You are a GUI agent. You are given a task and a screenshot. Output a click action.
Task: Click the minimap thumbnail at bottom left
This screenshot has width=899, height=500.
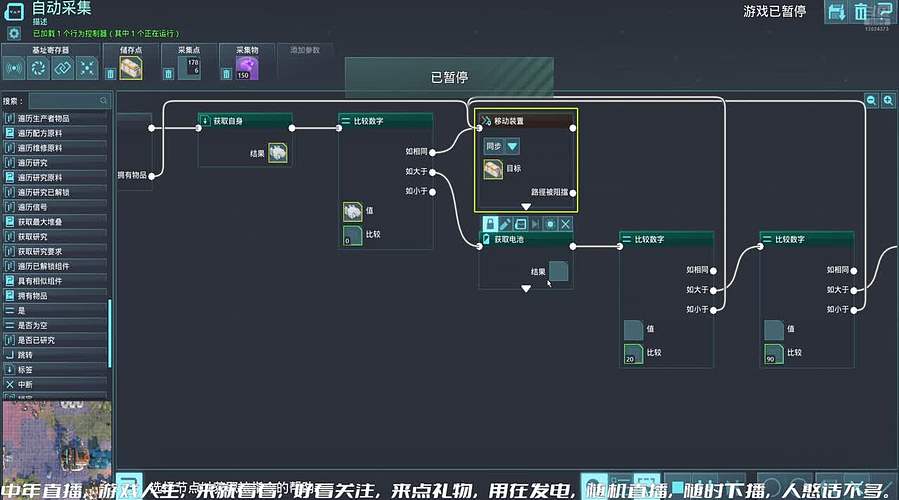pos(54,430)
